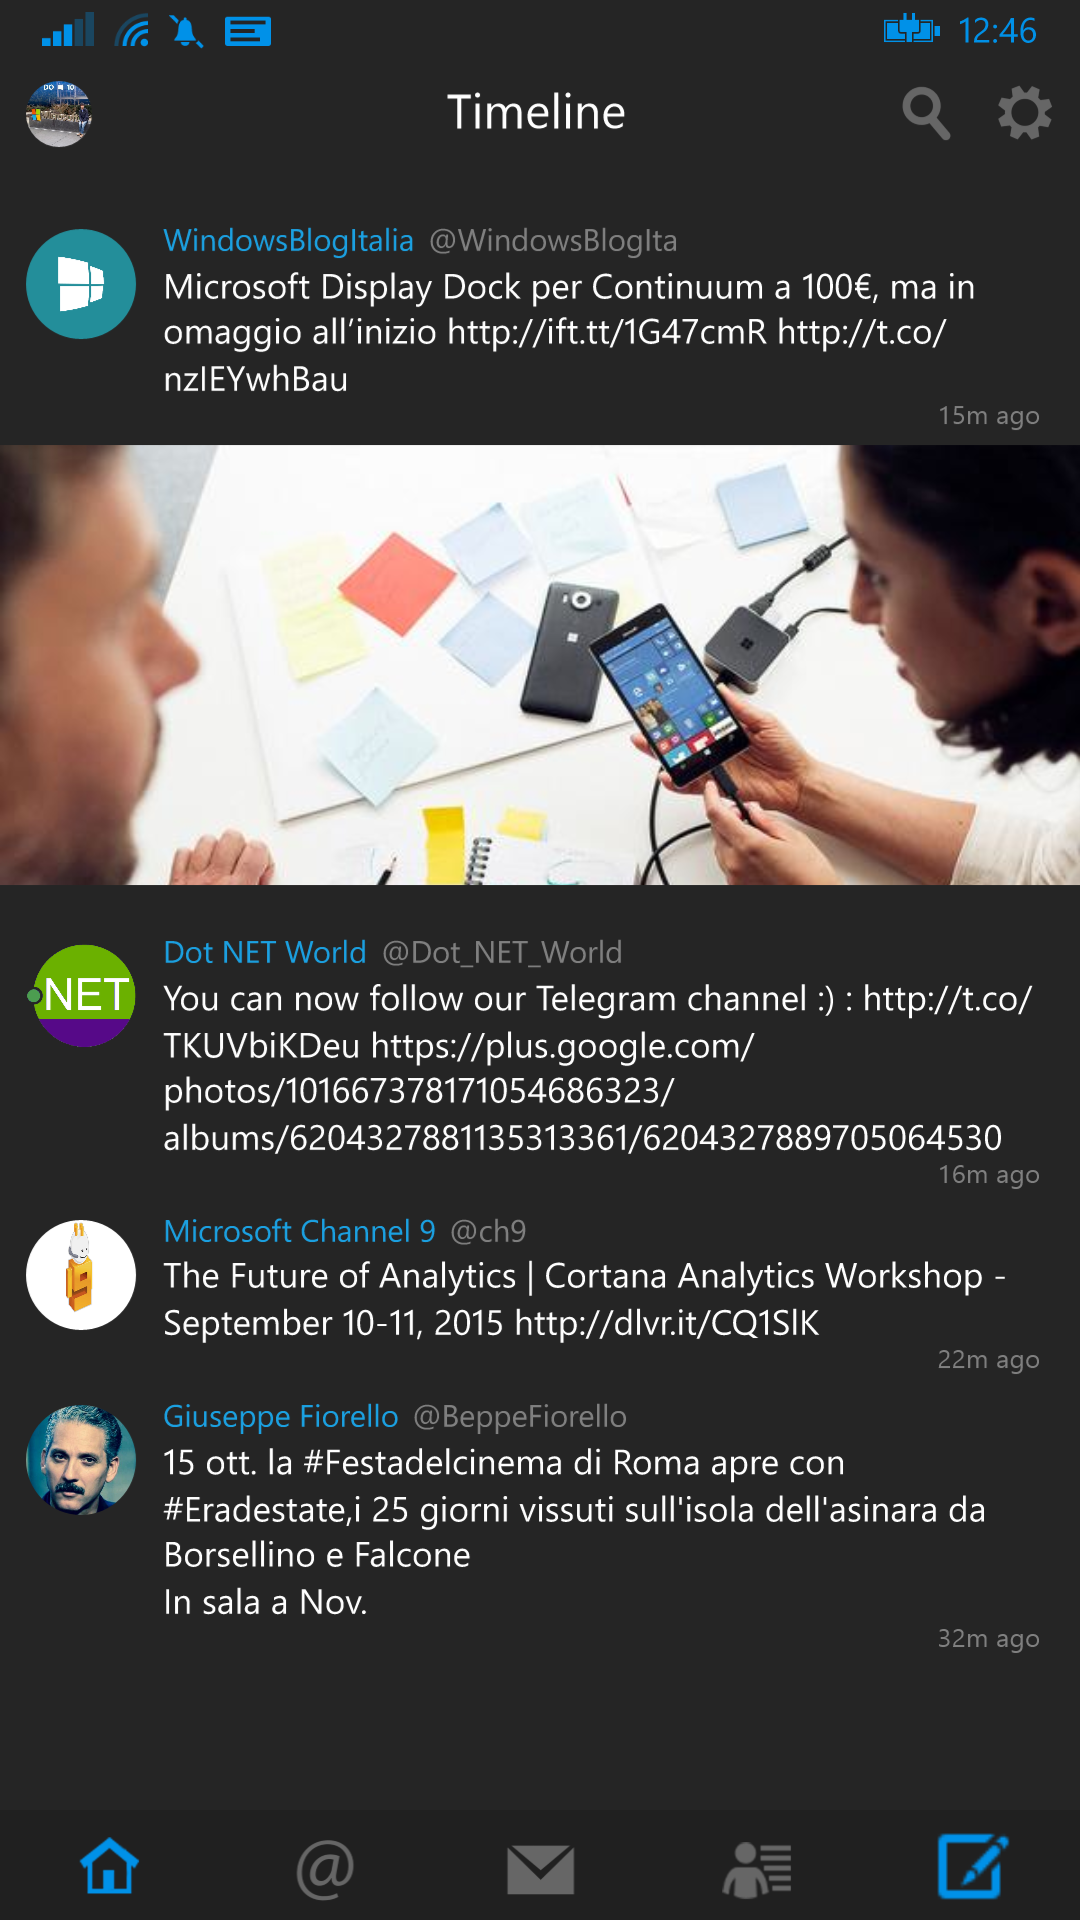
Task: Open the direct messages envelope icon
Action: [540, 1869]
